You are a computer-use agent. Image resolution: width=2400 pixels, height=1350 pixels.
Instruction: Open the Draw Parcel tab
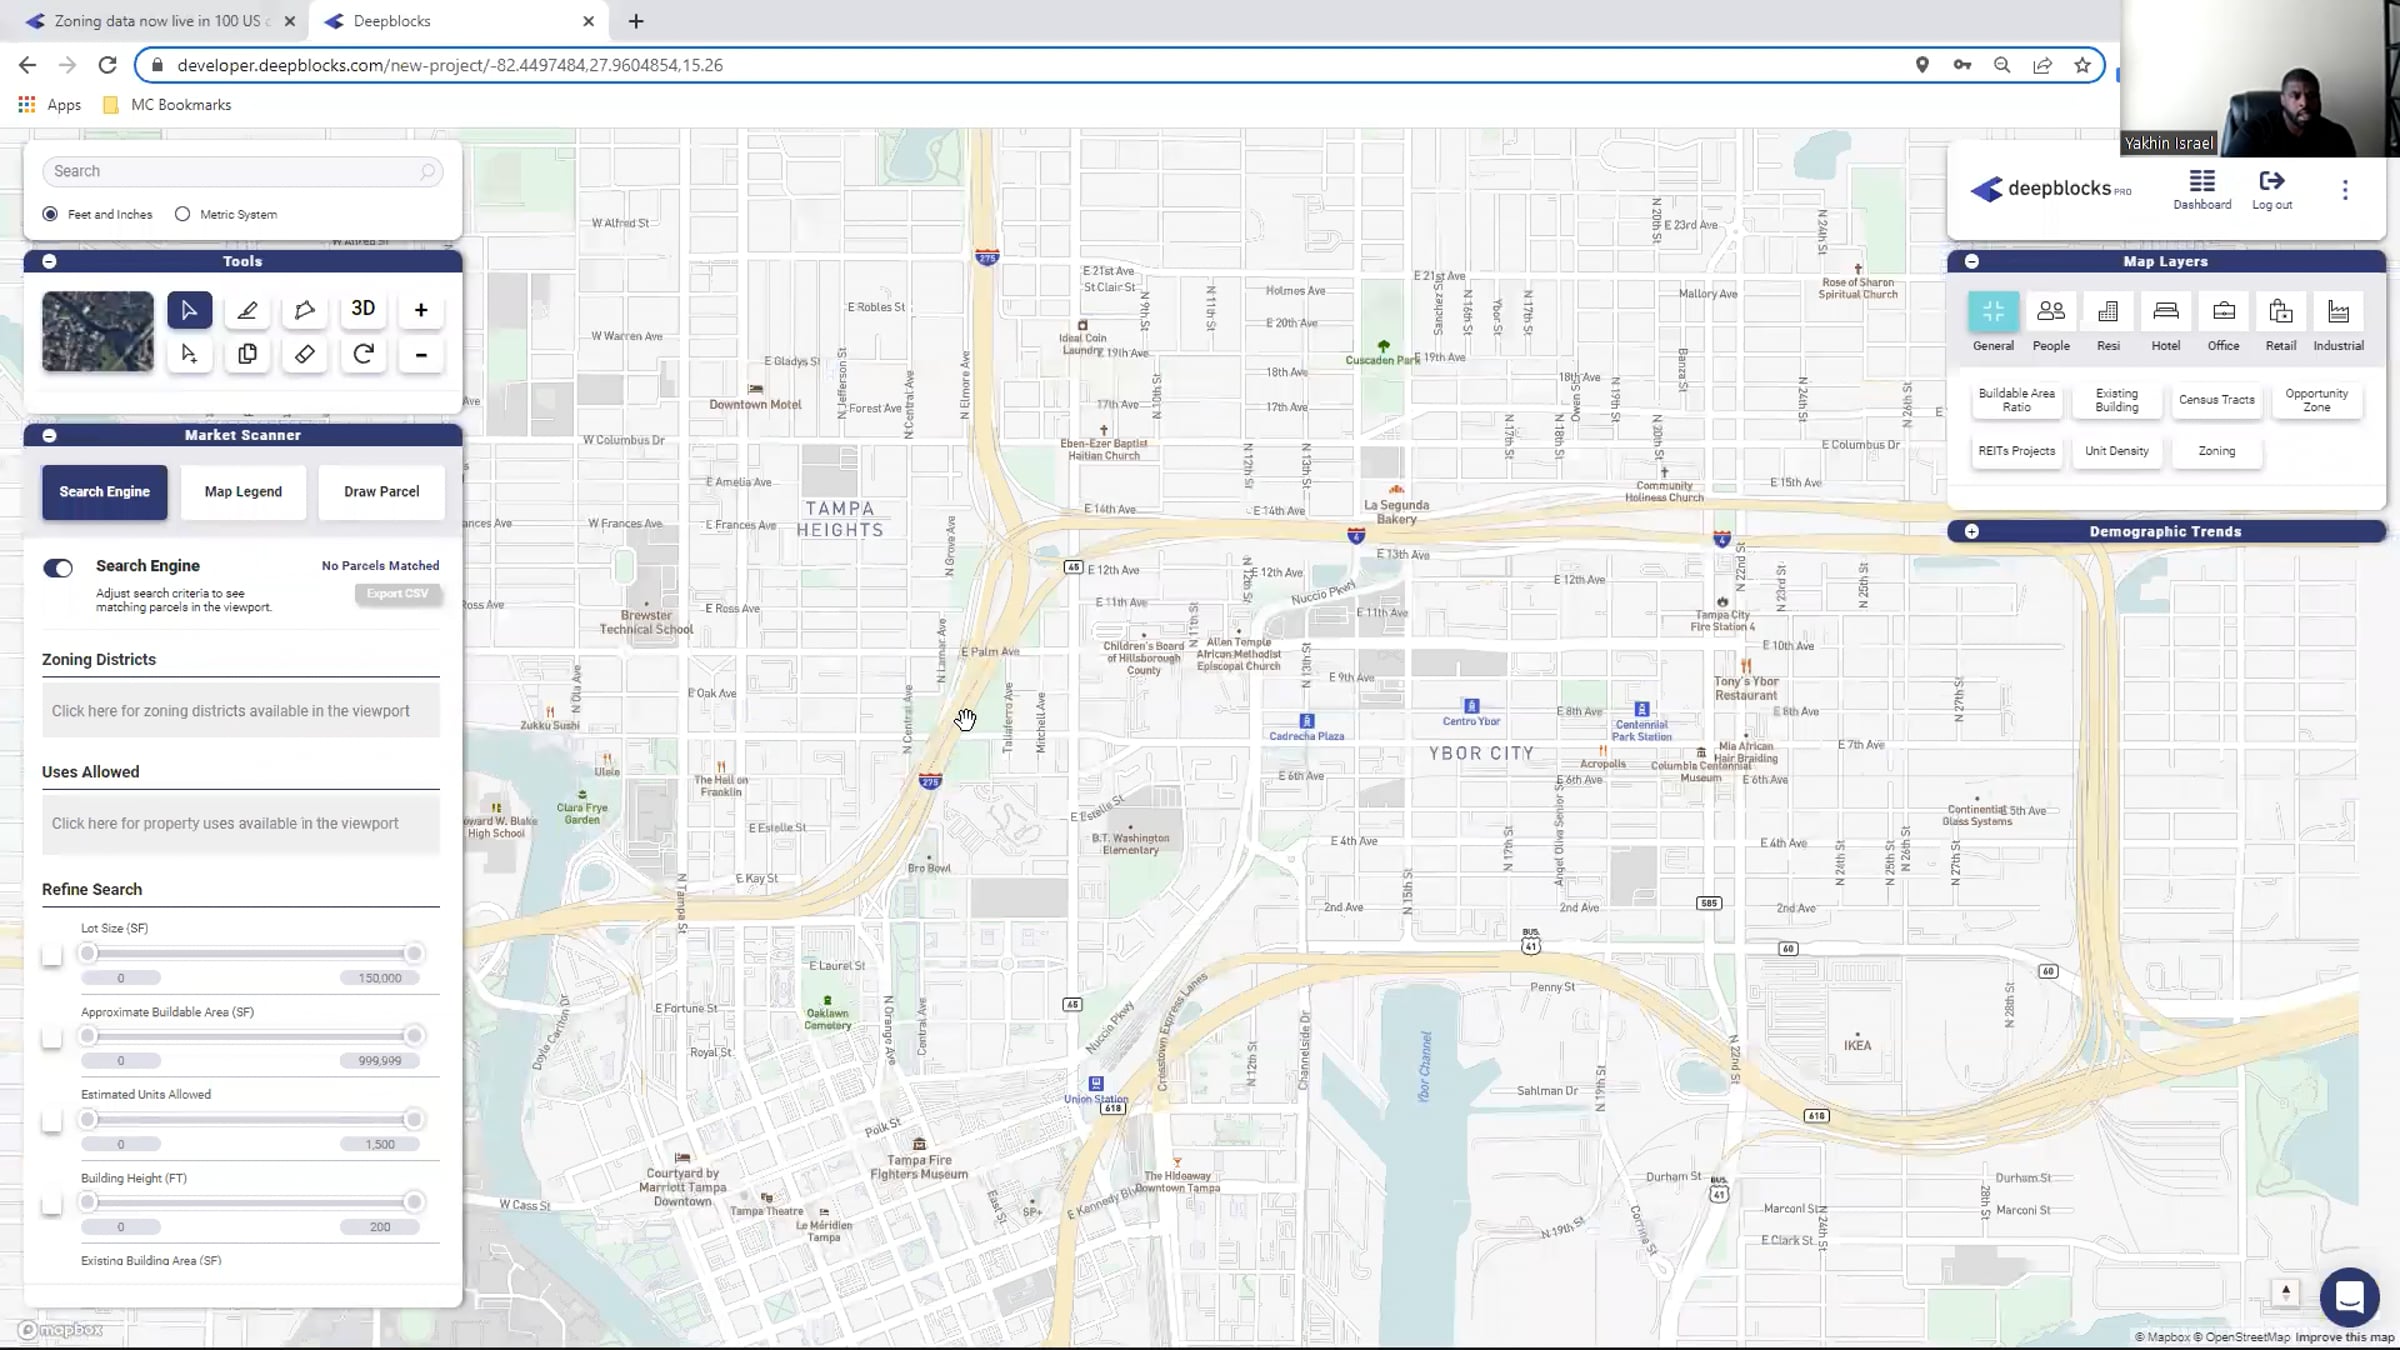point(381,492)
